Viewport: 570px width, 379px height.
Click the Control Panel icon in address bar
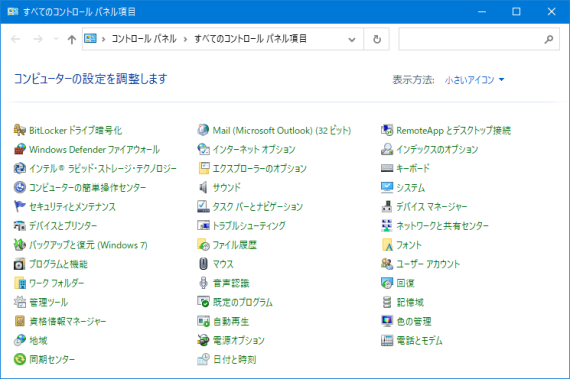click(x=91, y=39)
